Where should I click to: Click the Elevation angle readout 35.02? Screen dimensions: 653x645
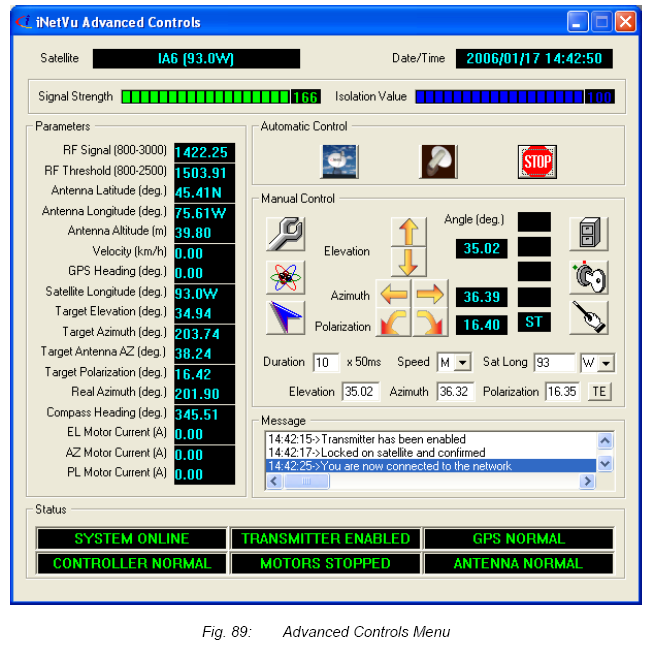[x=481, y=249]
